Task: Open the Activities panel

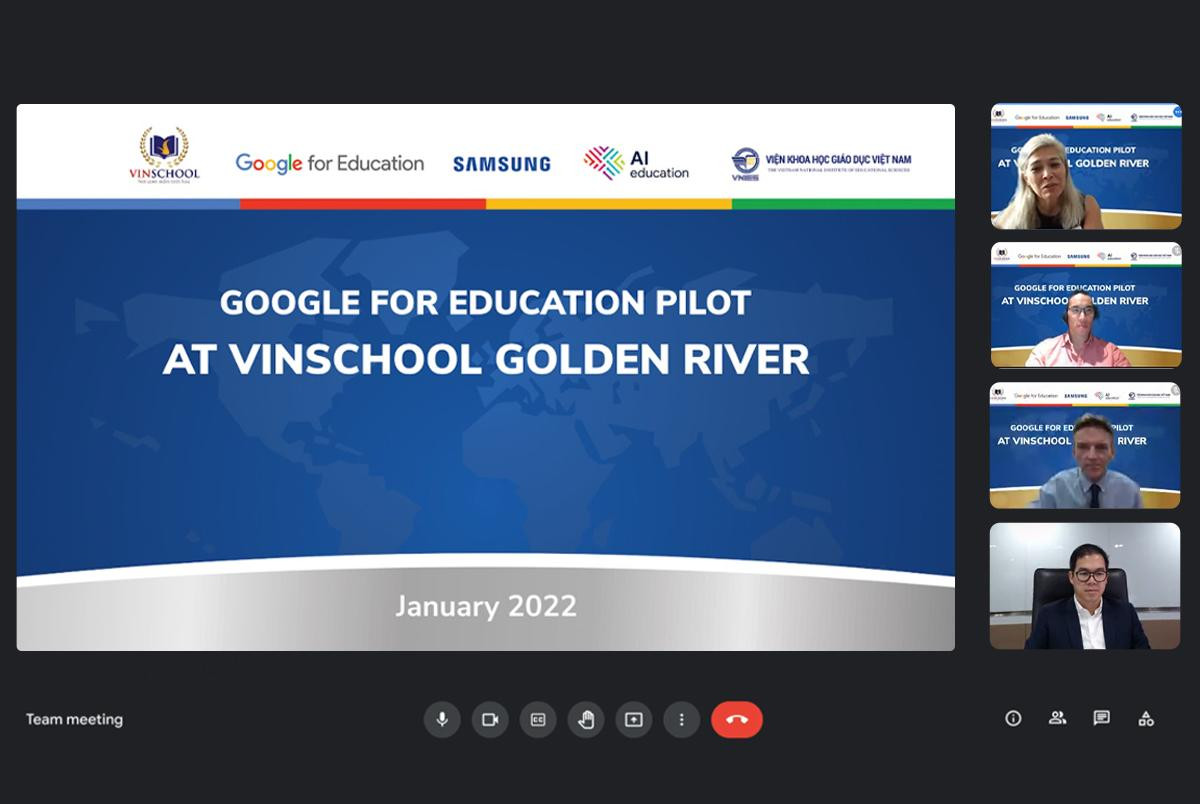Action: [x=1145, y=718]
